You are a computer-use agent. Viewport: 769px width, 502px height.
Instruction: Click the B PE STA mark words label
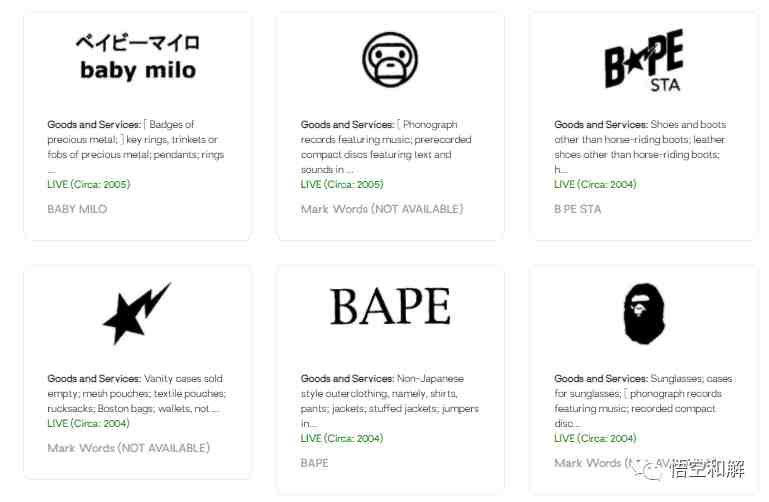coord(577,209)
